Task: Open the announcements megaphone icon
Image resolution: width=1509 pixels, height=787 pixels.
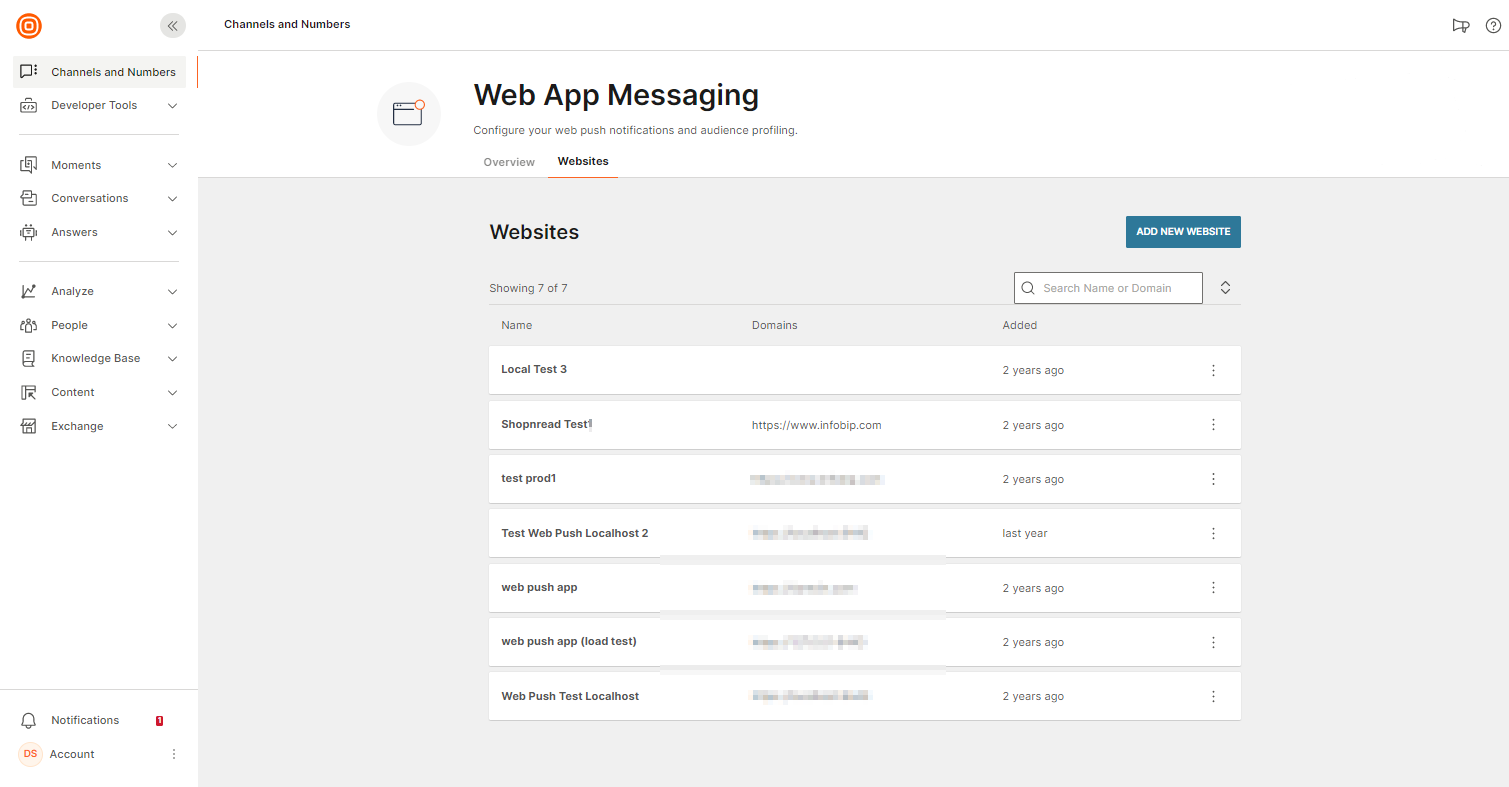Action: tap(1460, 26)
